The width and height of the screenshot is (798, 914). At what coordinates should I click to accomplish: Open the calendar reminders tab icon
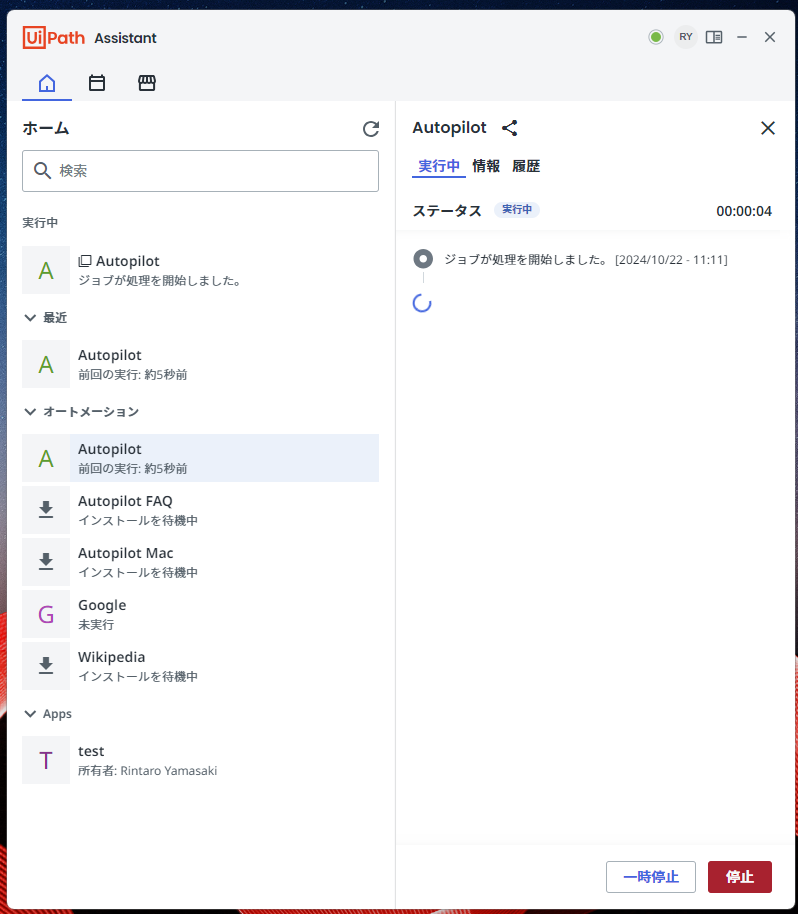(97, 83)
